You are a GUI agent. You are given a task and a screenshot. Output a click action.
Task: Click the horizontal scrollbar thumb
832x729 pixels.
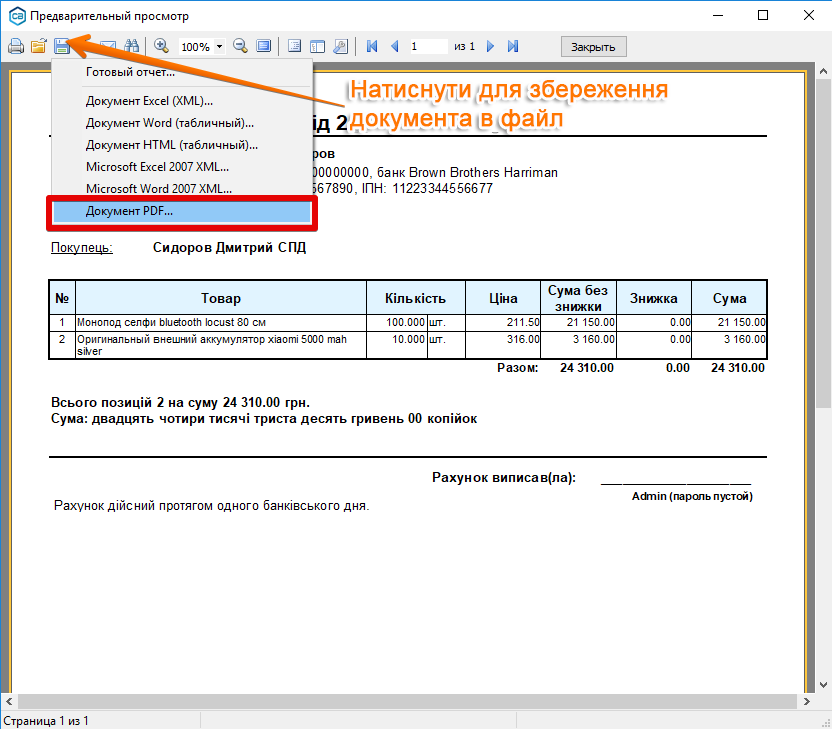[x=407, y=701]
